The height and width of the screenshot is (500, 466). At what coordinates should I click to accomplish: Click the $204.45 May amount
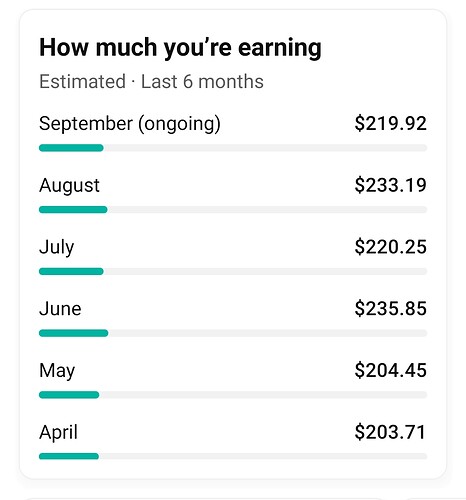(x=391, y=370)
